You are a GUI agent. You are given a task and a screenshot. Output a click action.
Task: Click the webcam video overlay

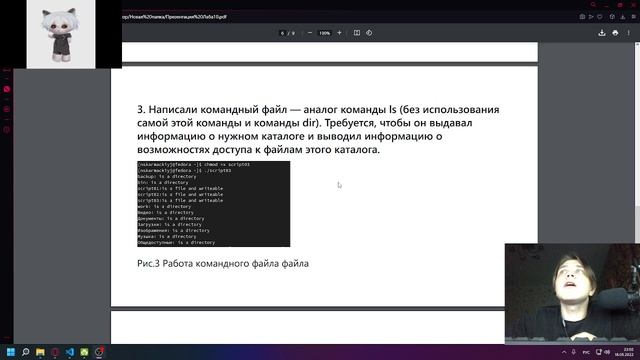point(572,294)
